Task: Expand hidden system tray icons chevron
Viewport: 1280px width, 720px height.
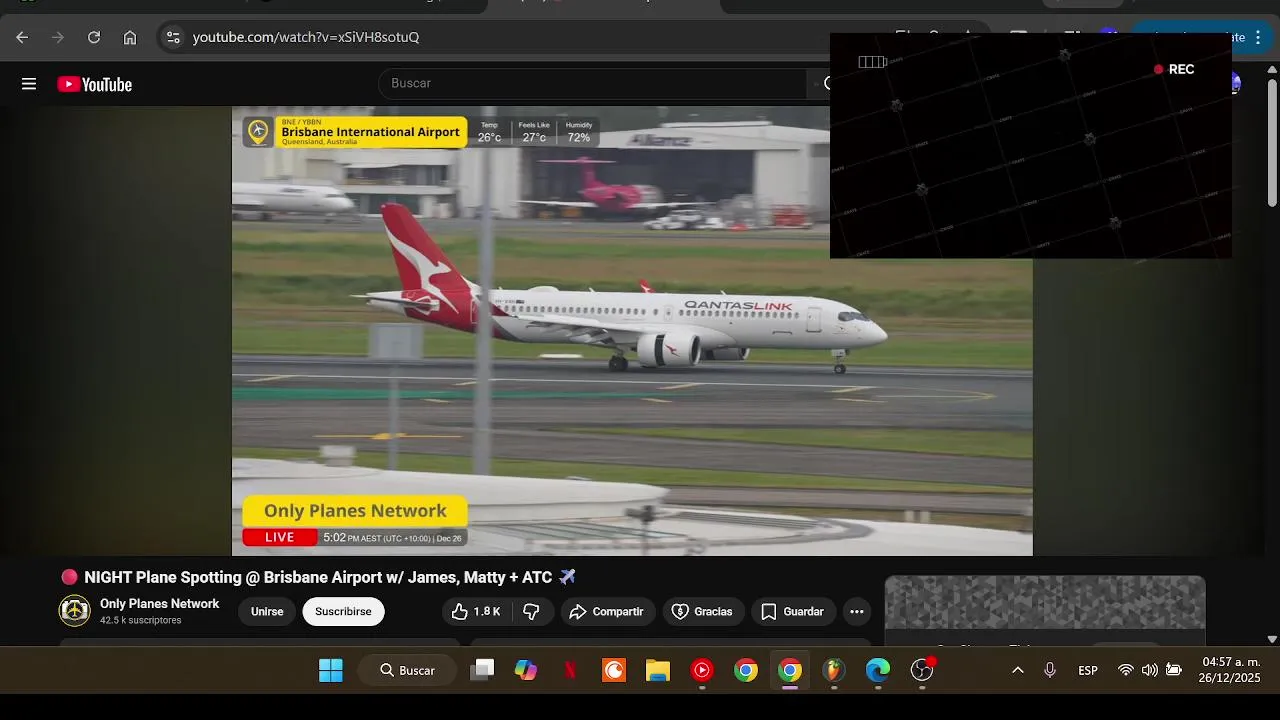Action: click(1018, 670)
